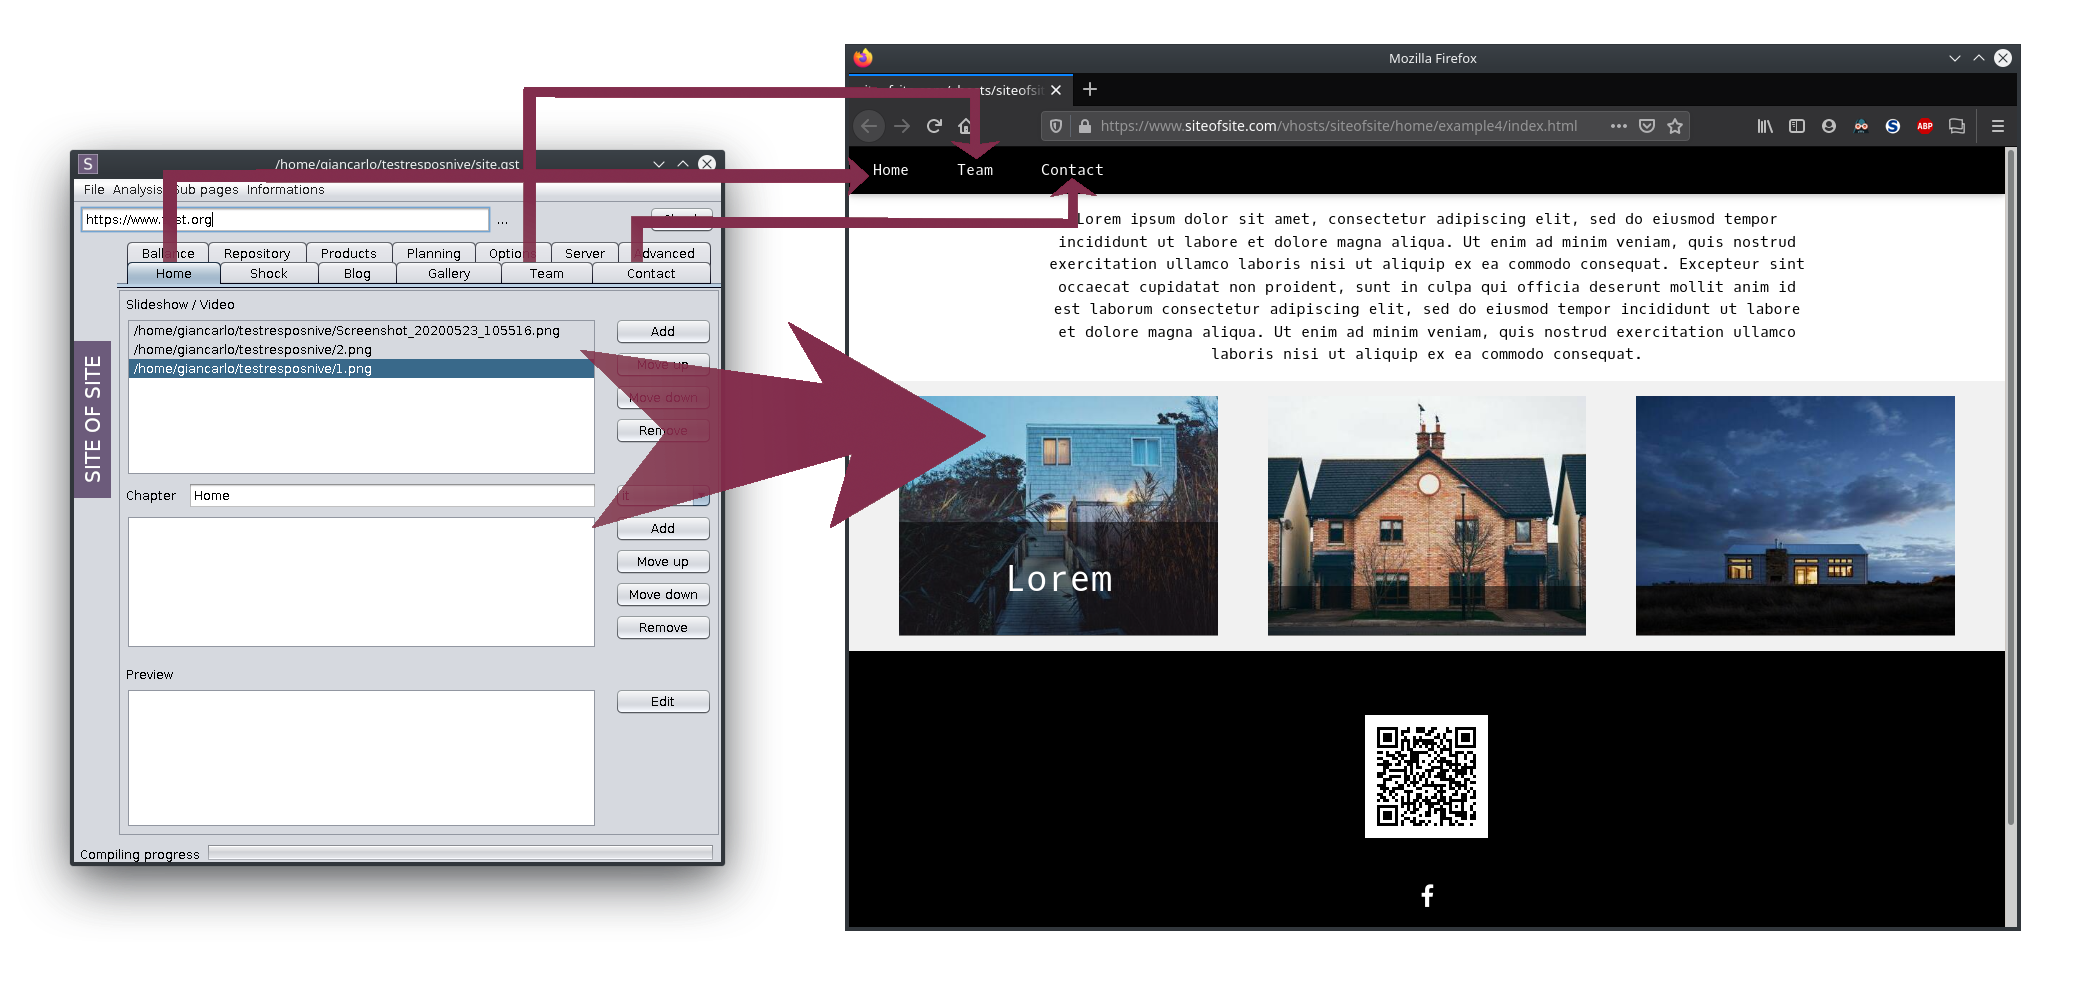The image size is (2077, 984).
Task: Click the glasses extension icon
Action: (x=1861, y=126)
